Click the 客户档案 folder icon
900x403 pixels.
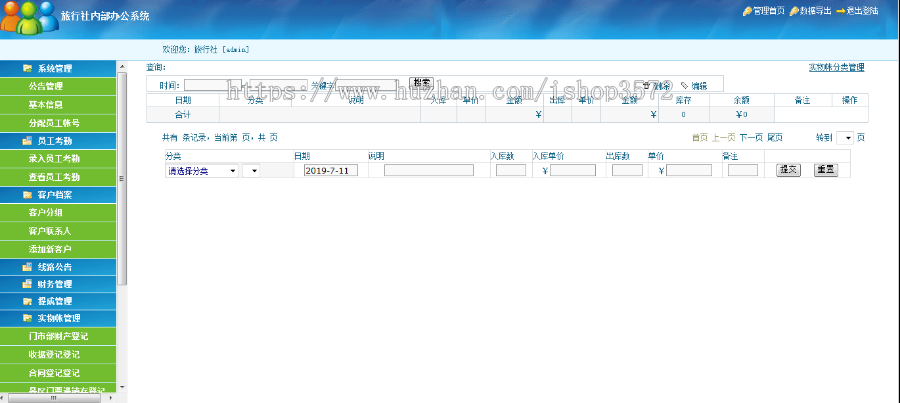point(27,195)
